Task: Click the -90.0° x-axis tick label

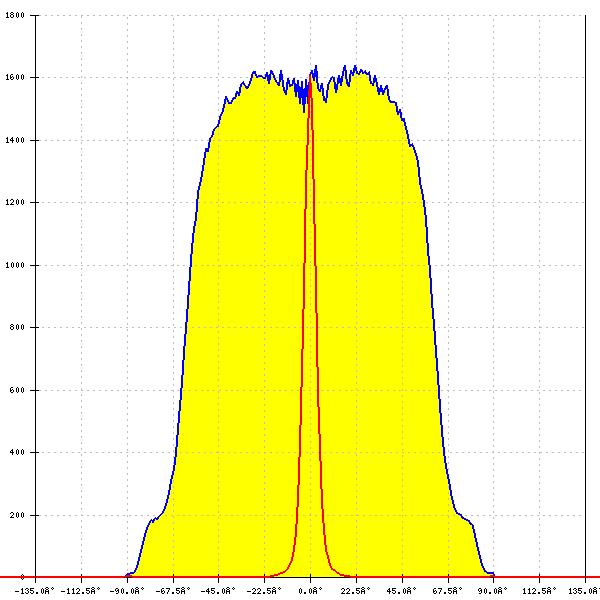Action: pos(127,591)
